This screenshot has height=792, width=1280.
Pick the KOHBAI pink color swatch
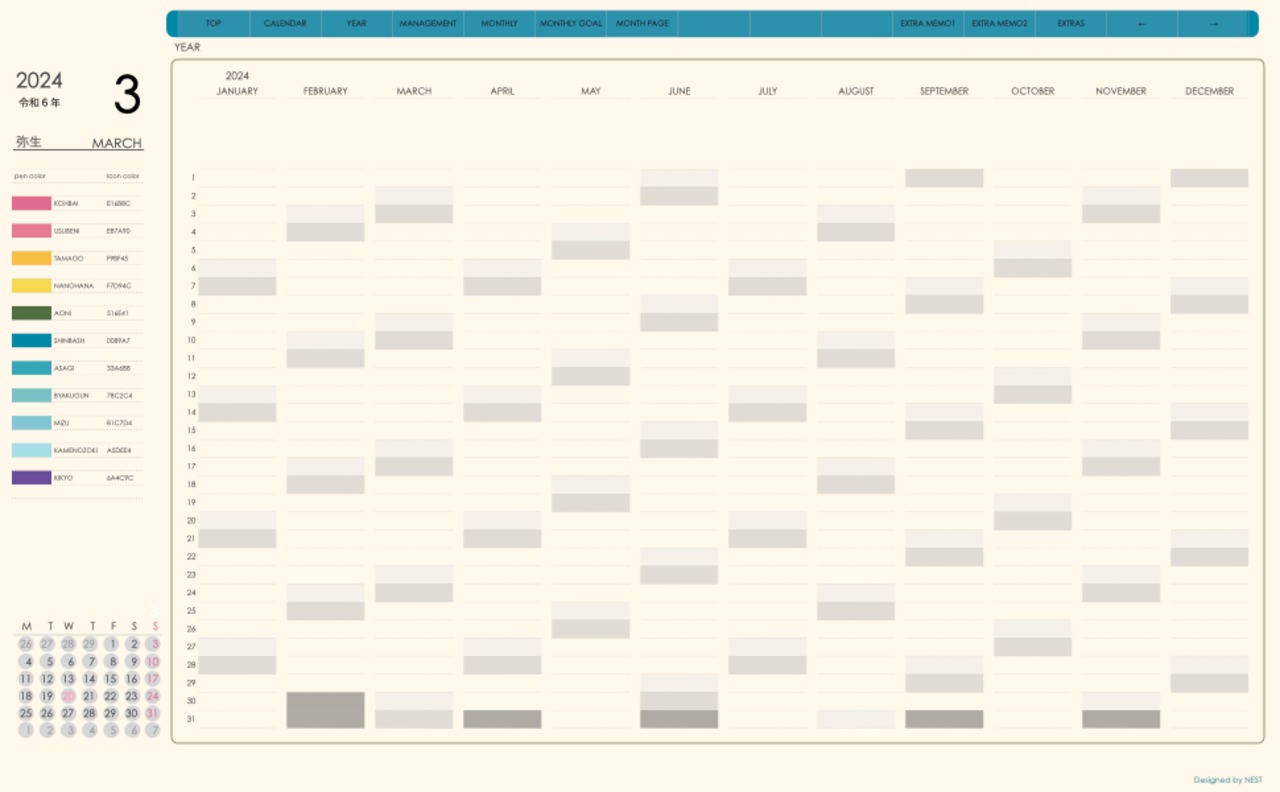31,203
